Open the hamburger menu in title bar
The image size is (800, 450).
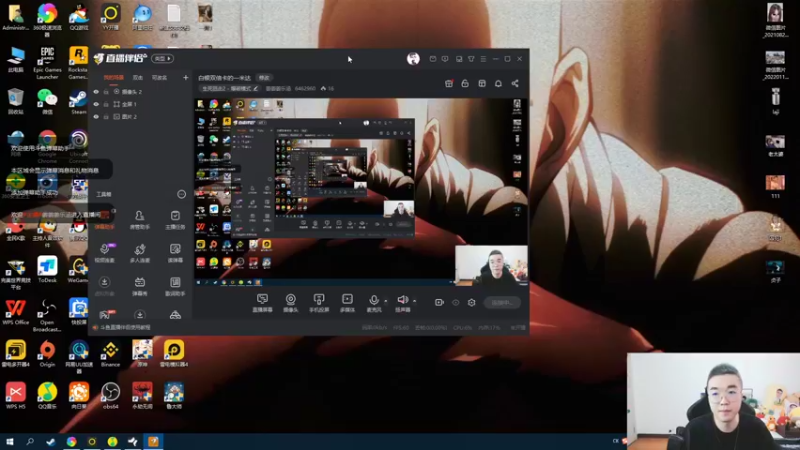(x=483, y=59)
